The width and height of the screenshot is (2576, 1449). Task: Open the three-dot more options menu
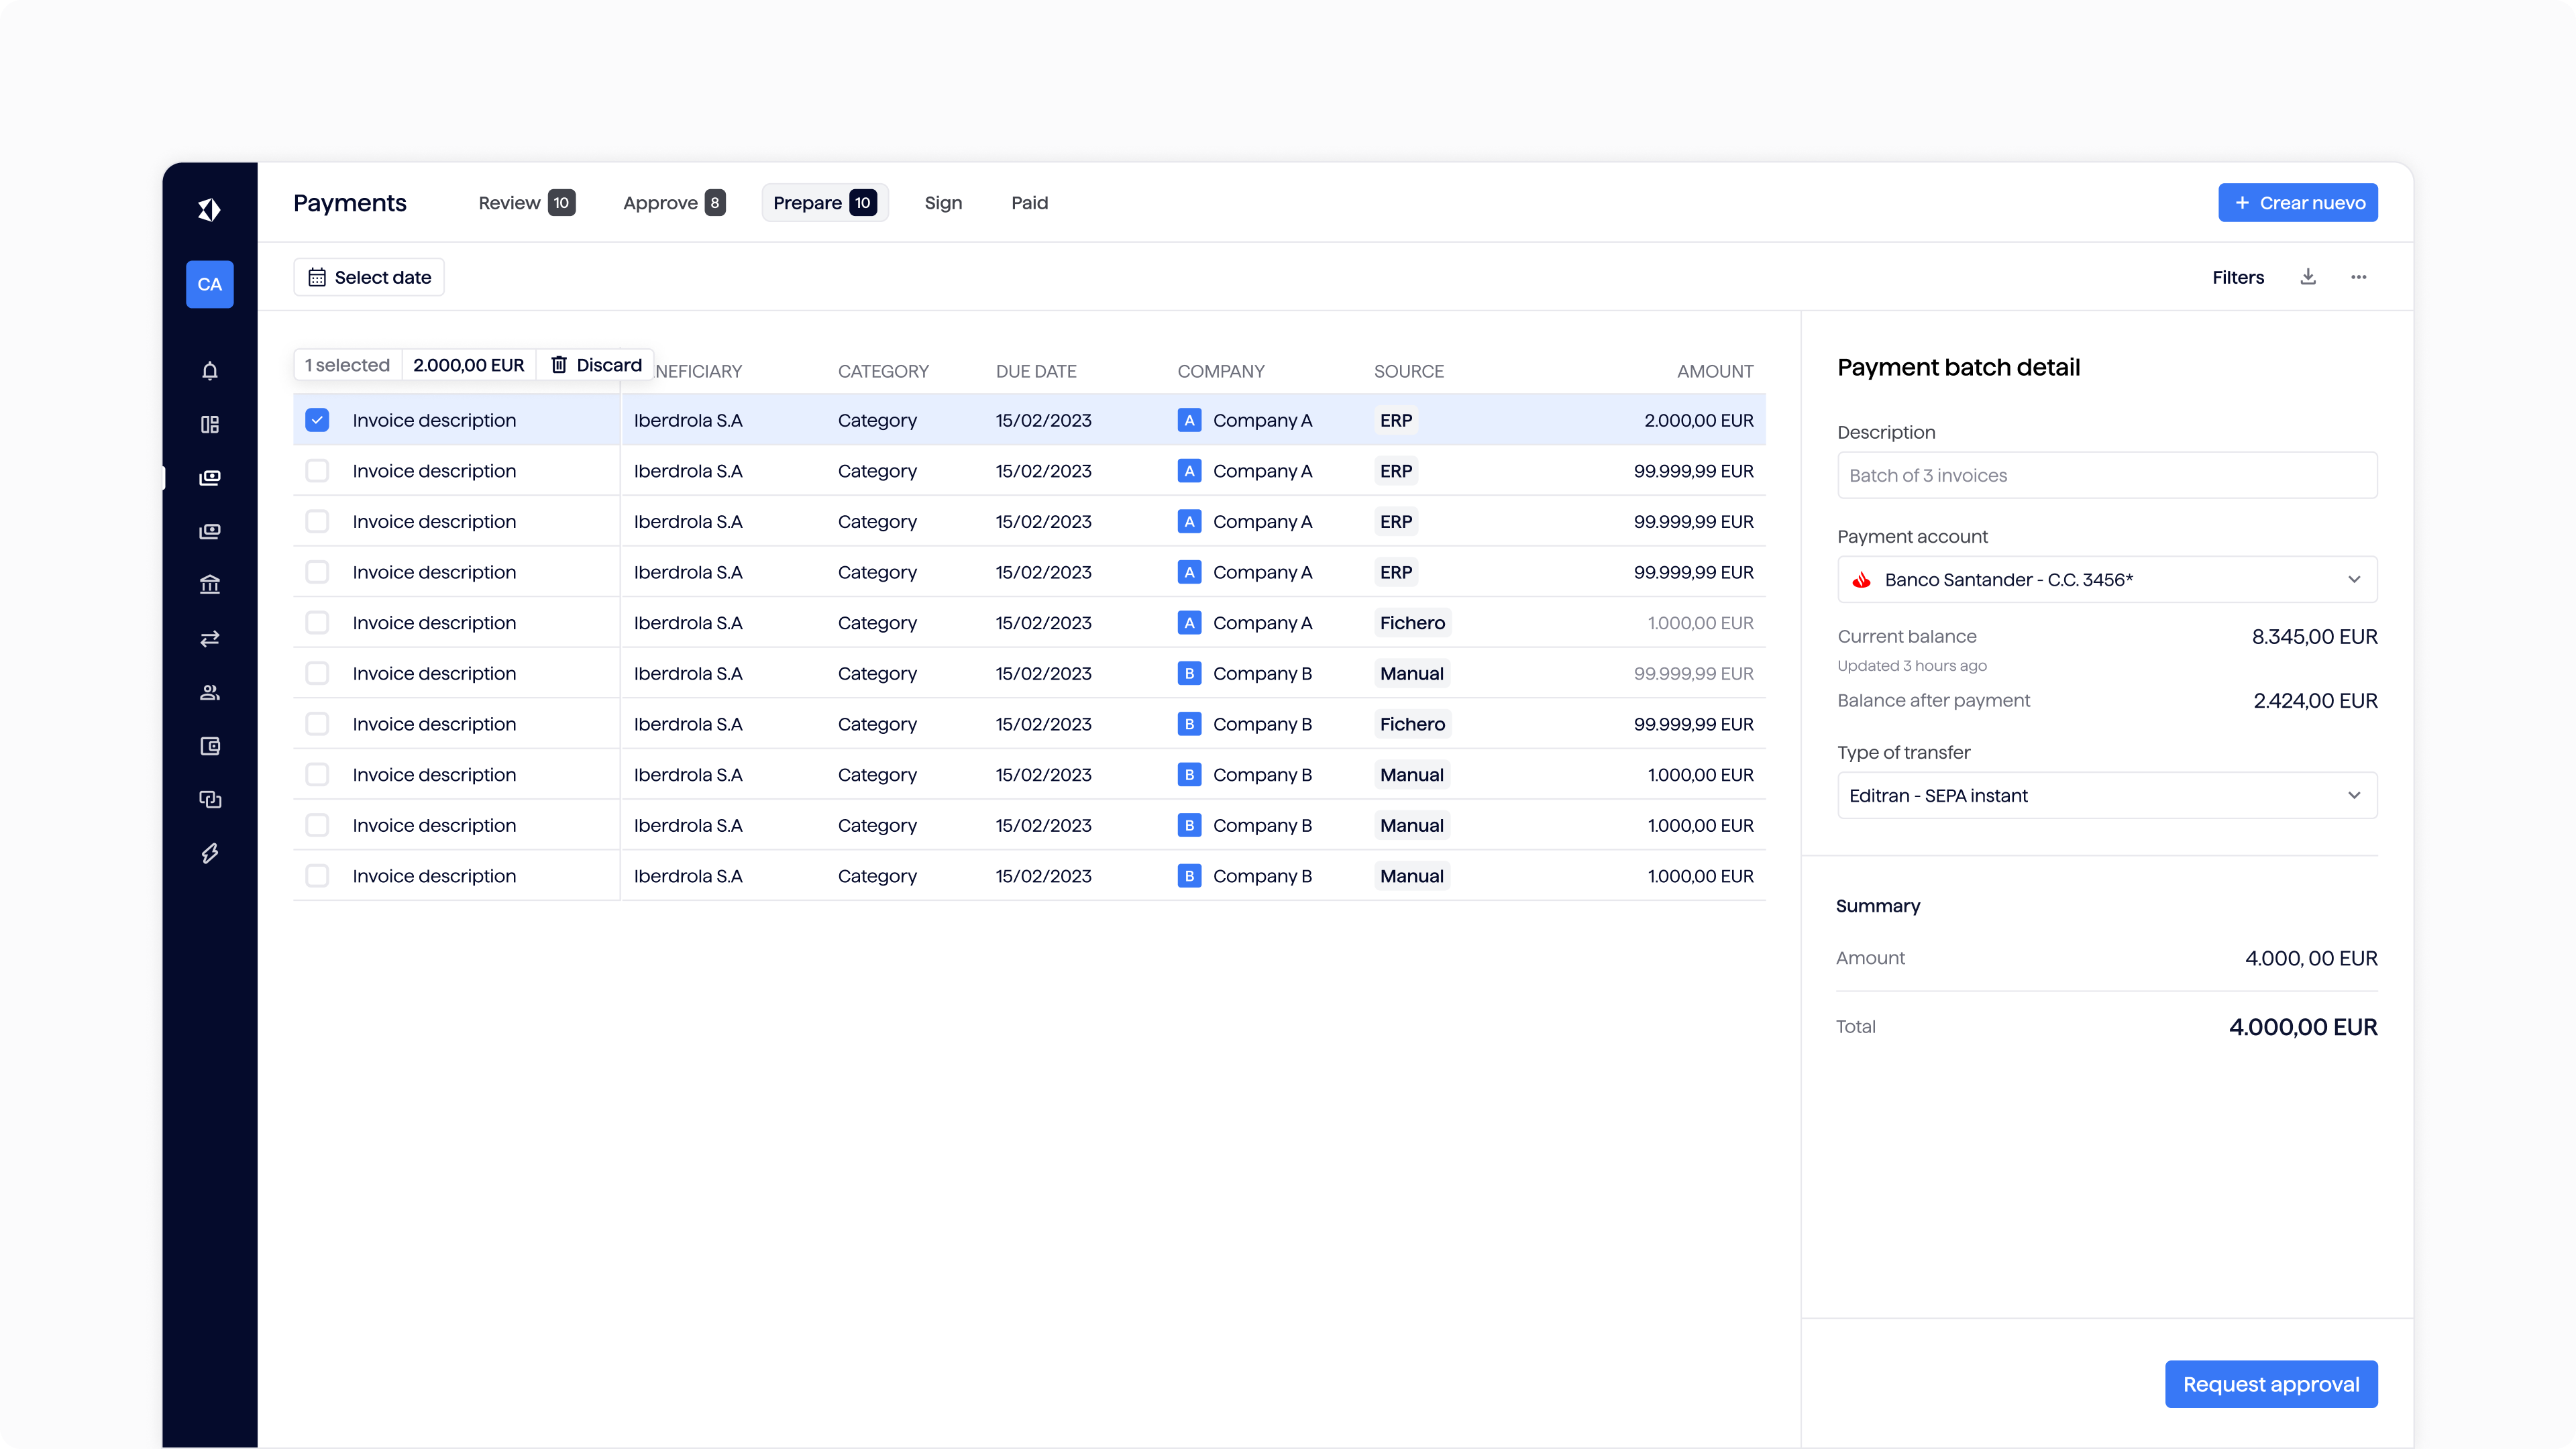(x=2359, y=277)
